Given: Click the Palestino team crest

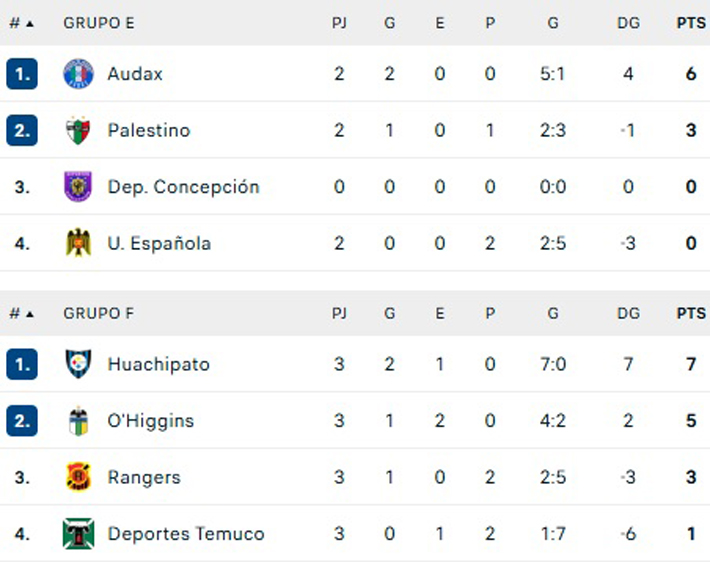Looking at the screenshot, I should click(78, 130).
